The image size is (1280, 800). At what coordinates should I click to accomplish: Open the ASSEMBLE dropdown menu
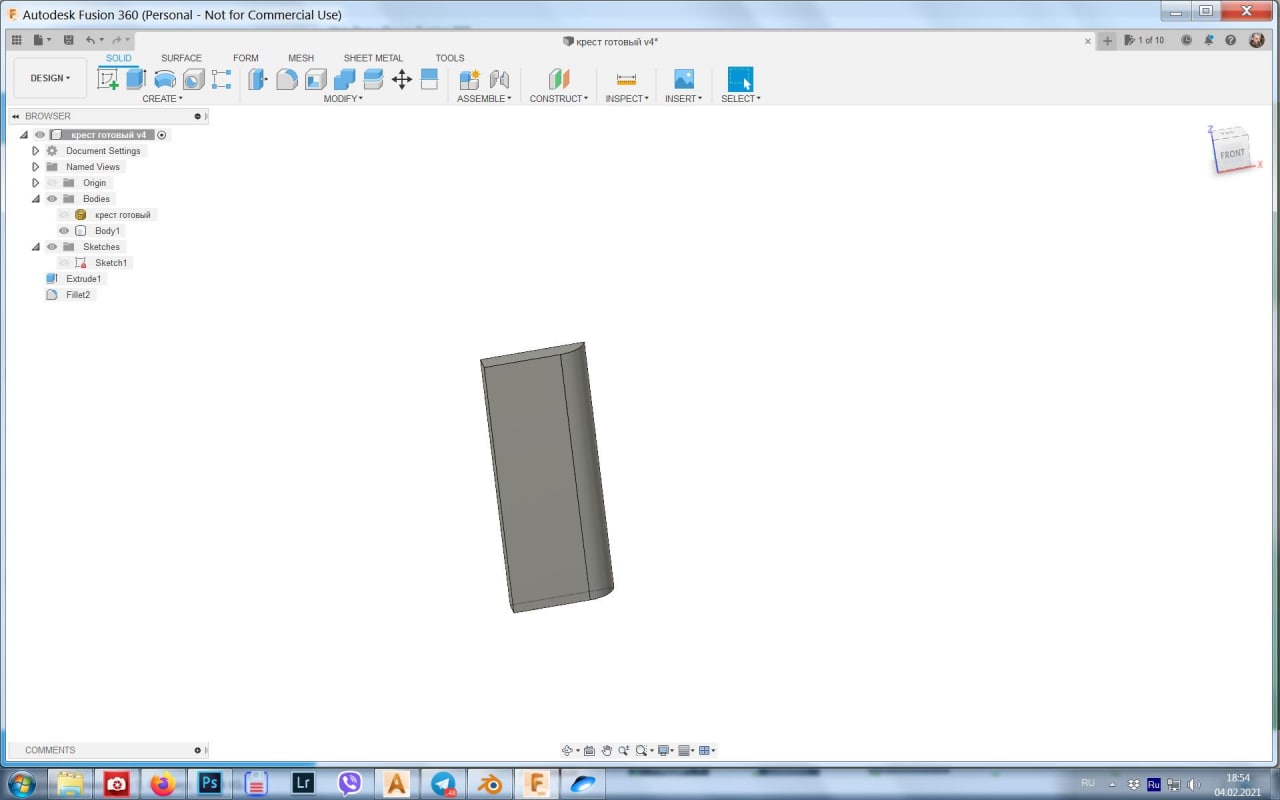484,99
